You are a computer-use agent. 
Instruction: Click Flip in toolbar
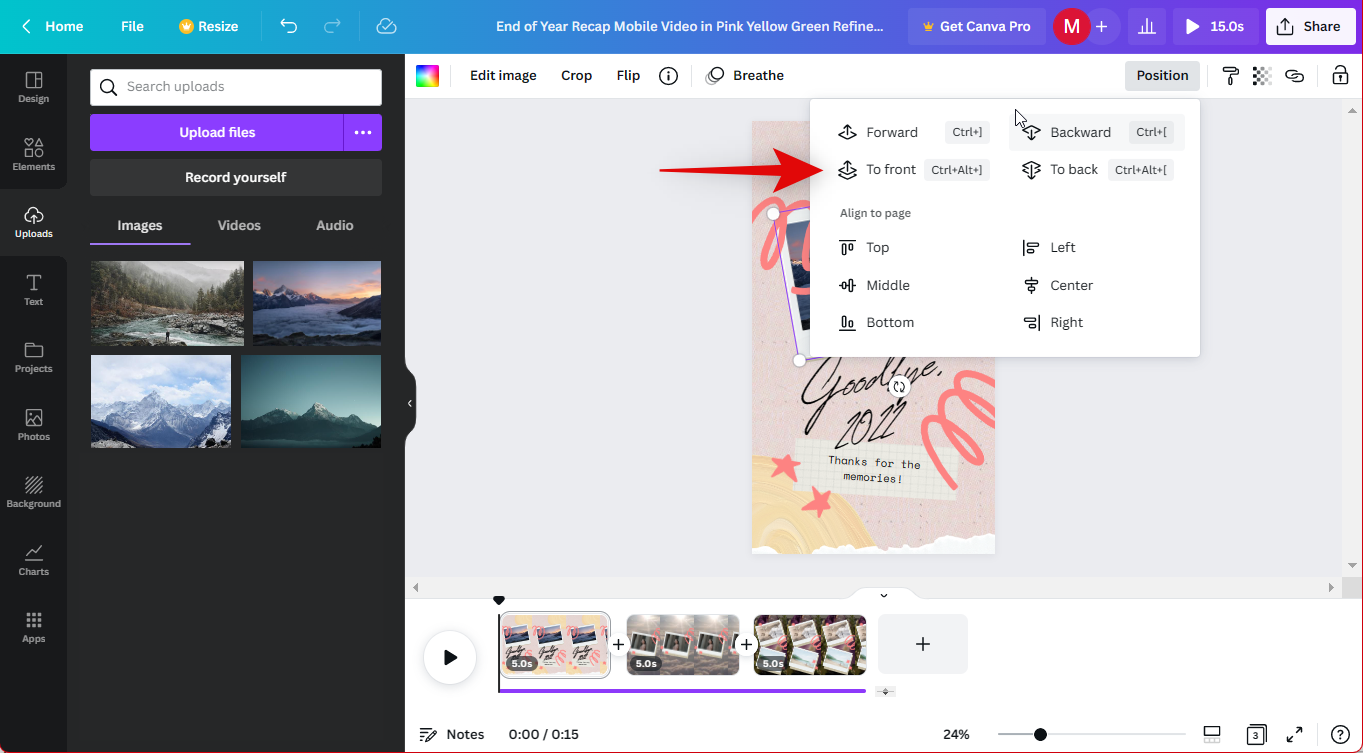(x=628, y=76)
